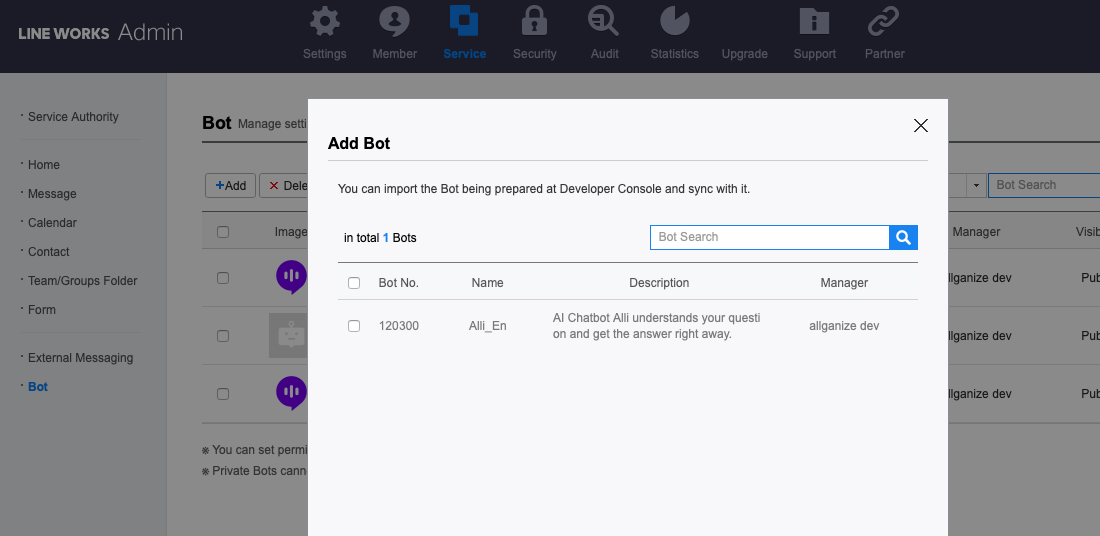
Task: Click the Delete button behind dialog
Action: point(284,186)
